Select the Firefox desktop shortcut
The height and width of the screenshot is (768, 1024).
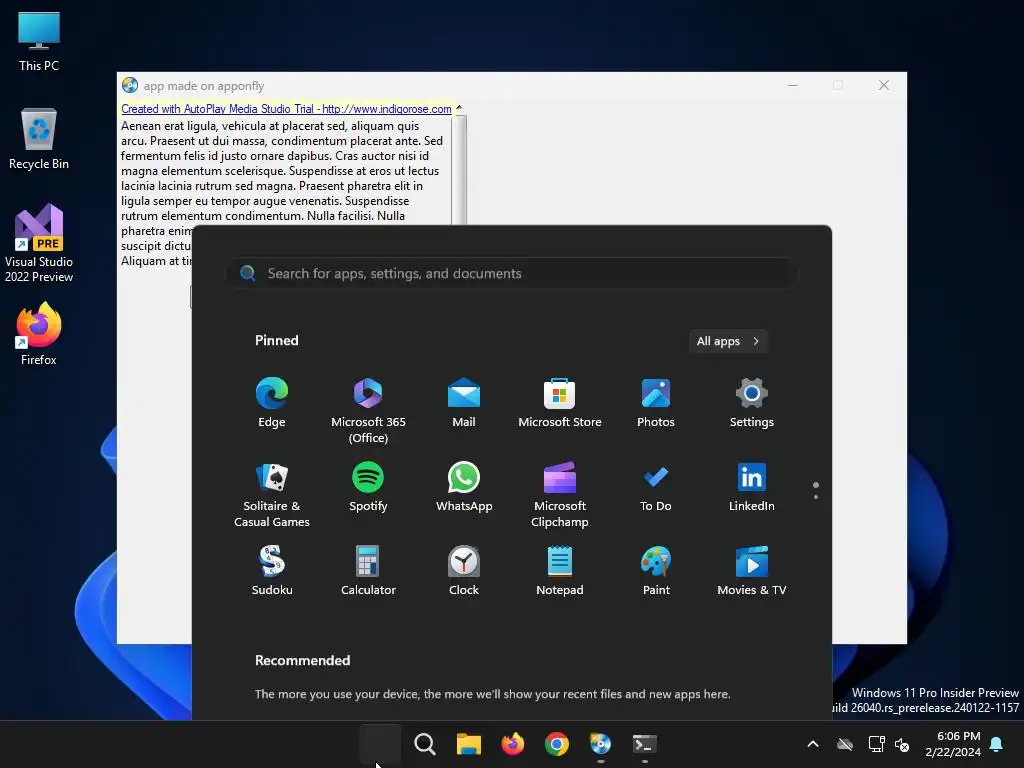(x=39, y=334)
